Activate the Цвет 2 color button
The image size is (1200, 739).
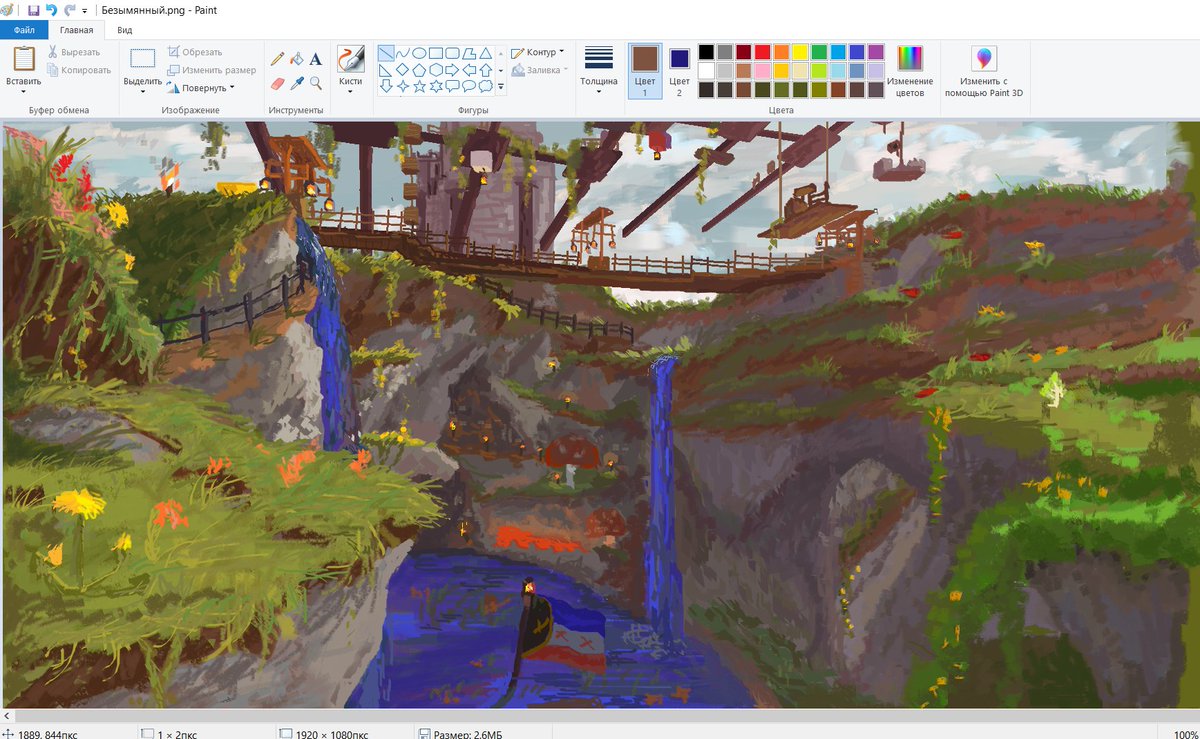click(x=679, y=70)
